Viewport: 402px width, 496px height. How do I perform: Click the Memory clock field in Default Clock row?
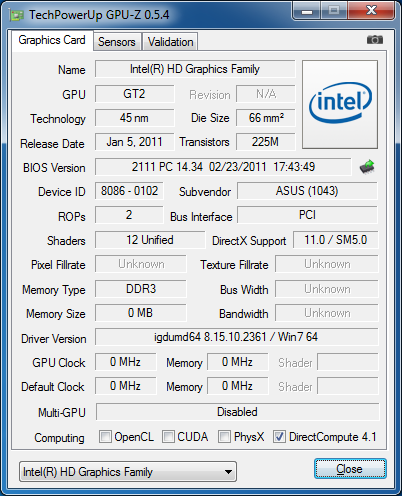click(x=237, y=386)
